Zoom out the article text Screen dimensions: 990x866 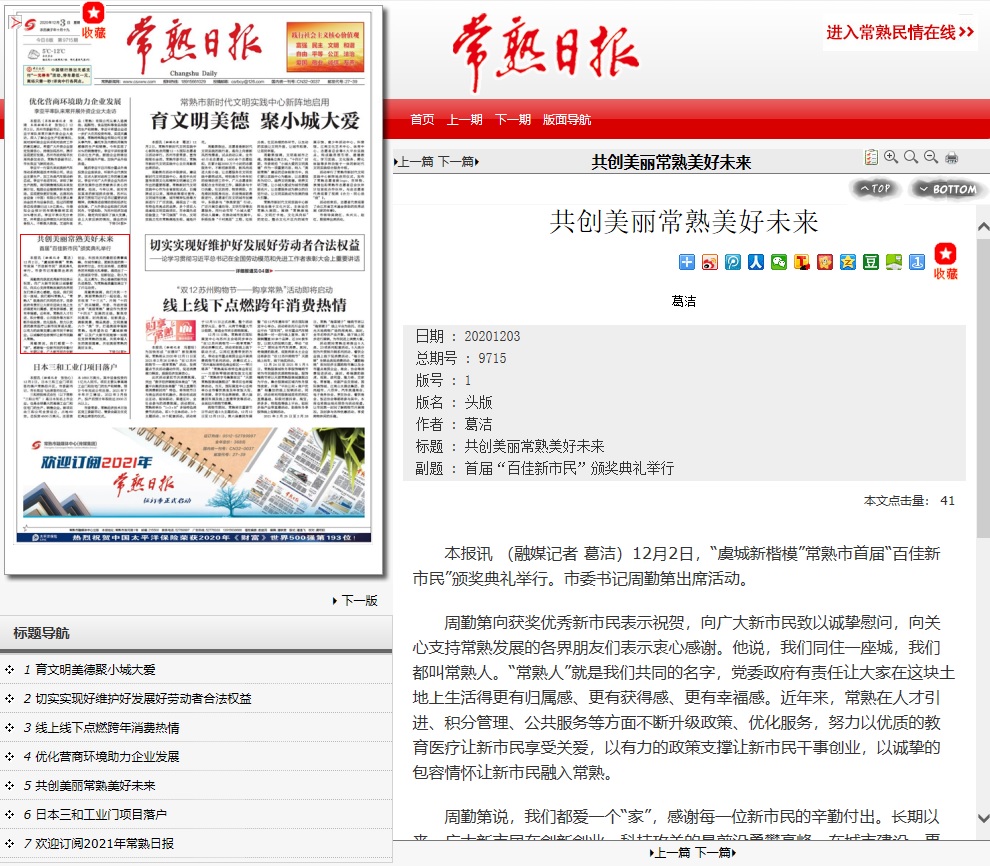(931, 157)
